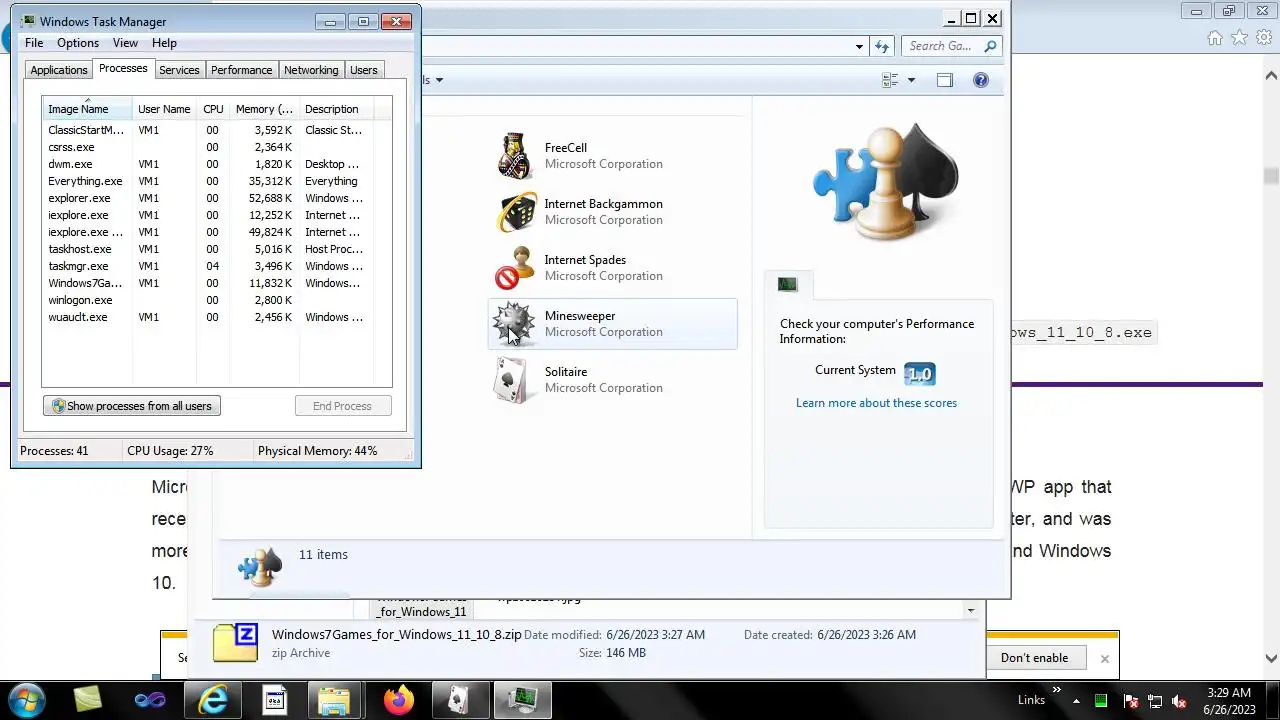This screenshot has height=720, width=1280.
Task: Select the winlogon.exe process row
Action: pyautogui.click(x=216, y=300)
